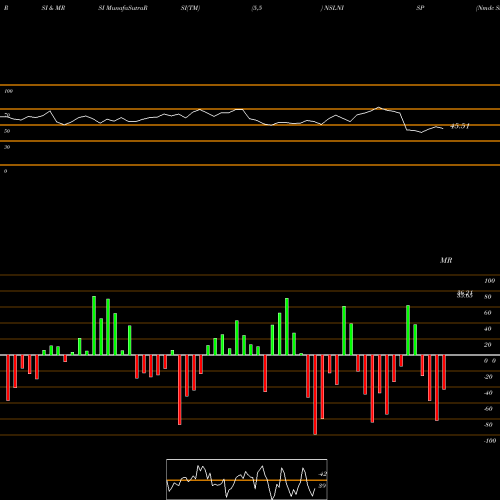The width and height of the screenshot is (500, 500).
Task: Click the header text 'SI & MR'
Action: 53,8
